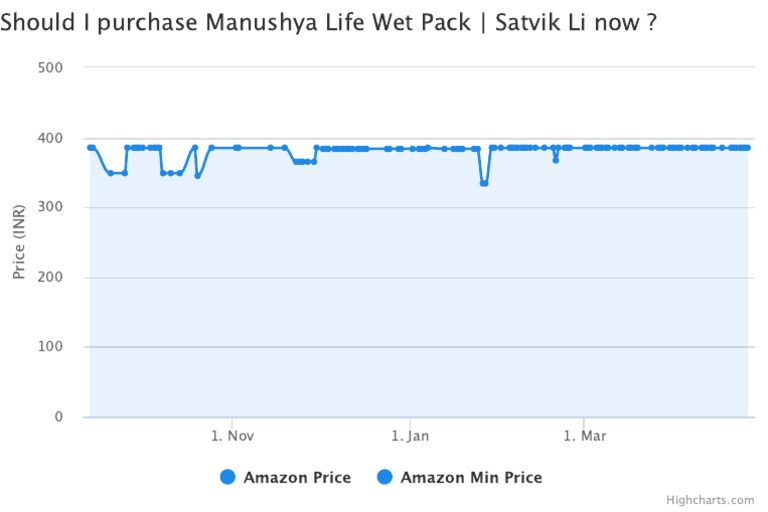Open the Highcharts.com credits link

[x=710, y=500]
